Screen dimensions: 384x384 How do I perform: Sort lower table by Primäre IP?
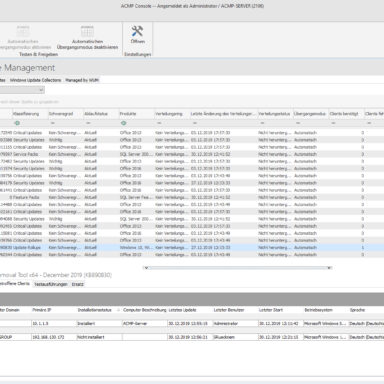pyautogui.click(x=54, y=310)
